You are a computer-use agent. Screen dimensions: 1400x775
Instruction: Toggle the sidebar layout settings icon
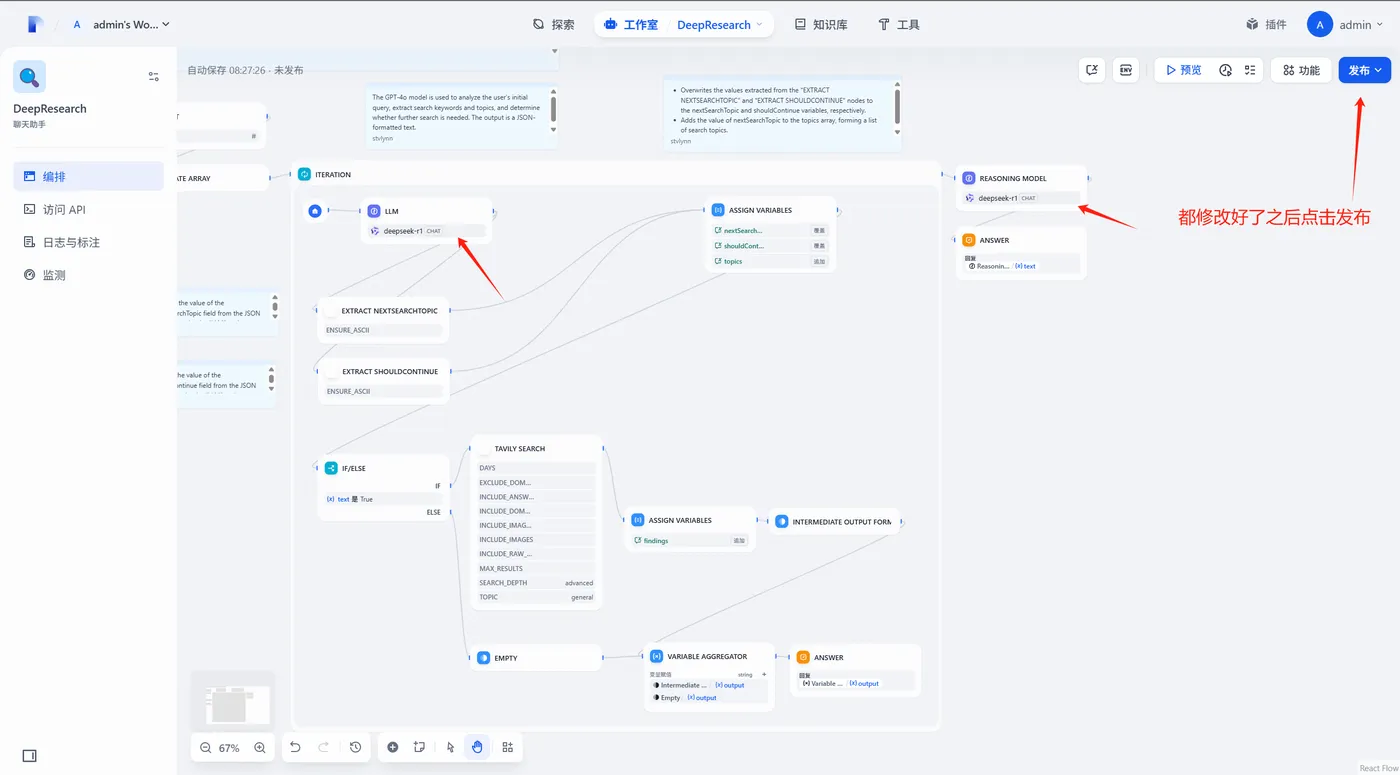pyautogui.click(x=153, y=76)
